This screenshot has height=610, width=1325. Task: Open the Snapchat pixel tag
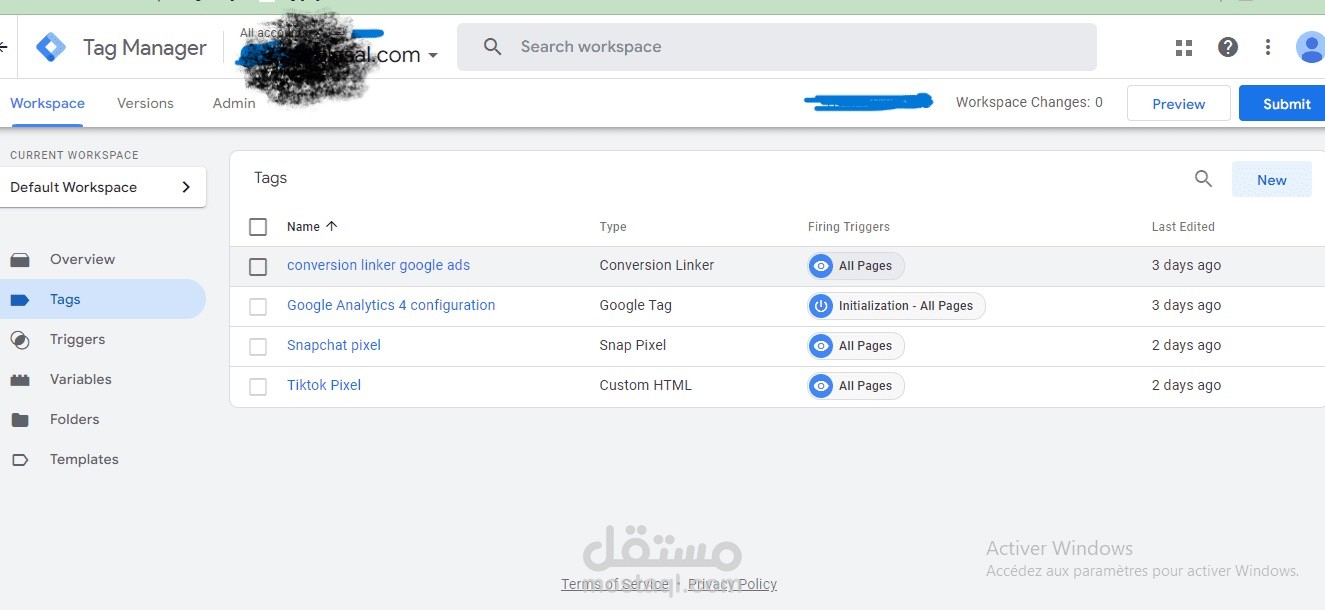(334, 345)
